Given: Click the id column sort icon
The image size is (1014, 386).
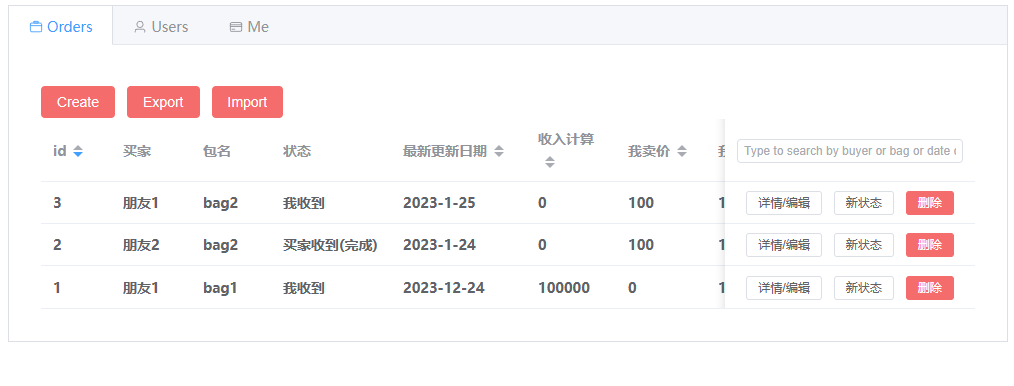Looking at the screenshot, I should 78,151.
